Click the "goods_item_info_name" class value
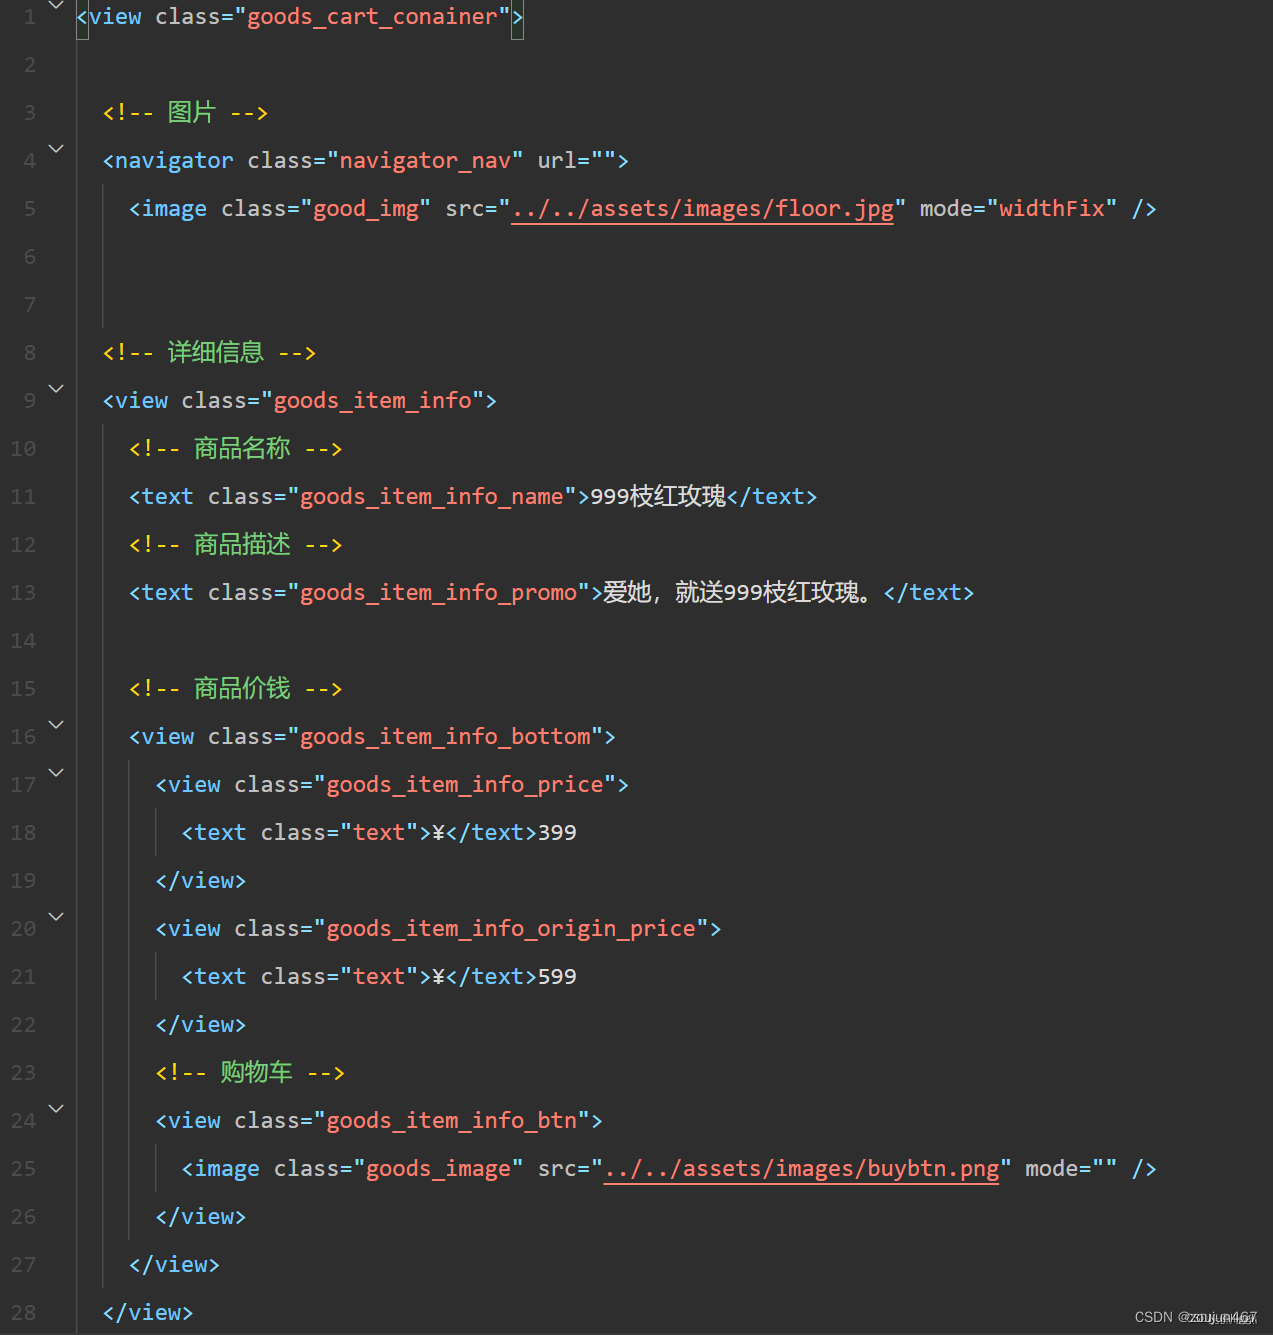Image resolution: width=1273 pixels, height=1335 pixels. tap(432, 497)
